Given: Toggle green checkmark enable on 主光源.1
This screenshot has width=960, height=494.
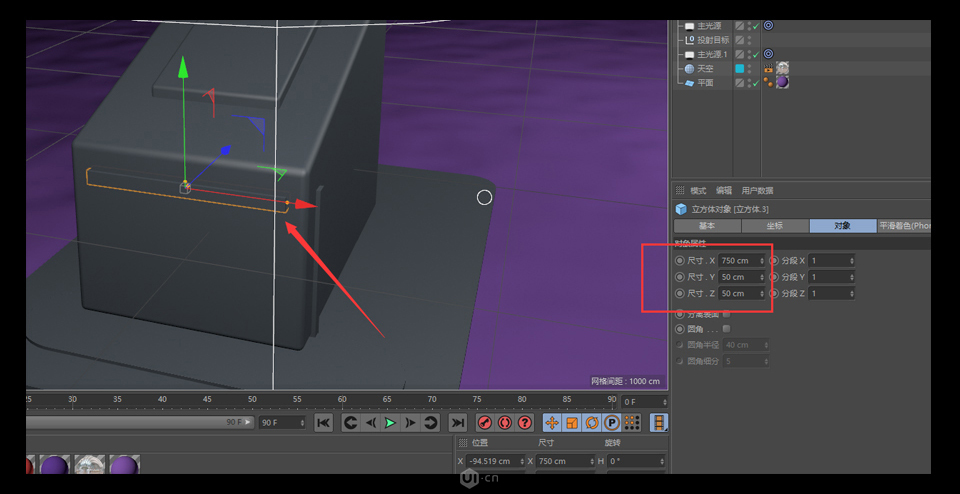Looking at the screenshot, I should 756,54.
